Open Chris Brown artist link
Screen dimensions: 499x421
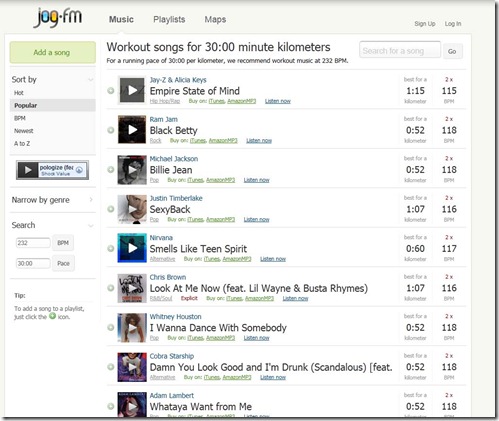click(x=168, y=277)
